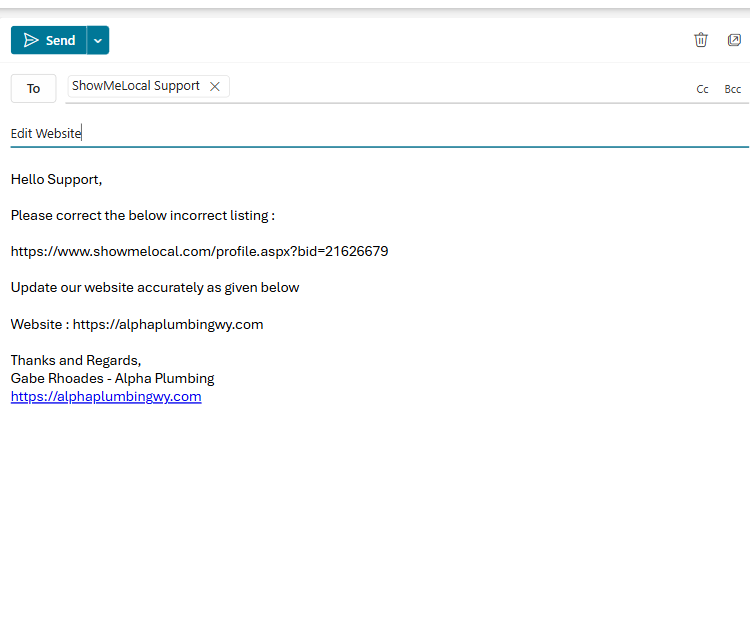The height and width of the screenshot is (635, 750).
Task: Send the email with the Send button
Action: tap(49, 40)
